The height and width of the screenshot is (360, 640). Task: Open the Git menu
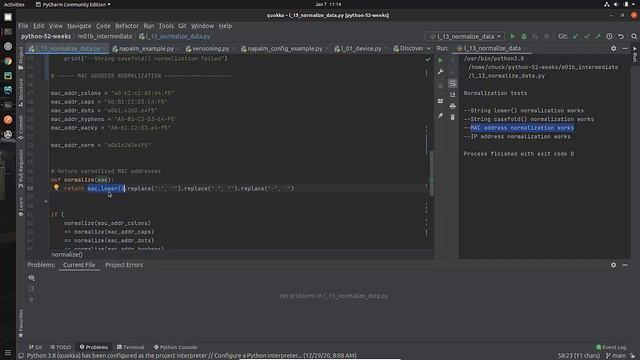point(182,26)
